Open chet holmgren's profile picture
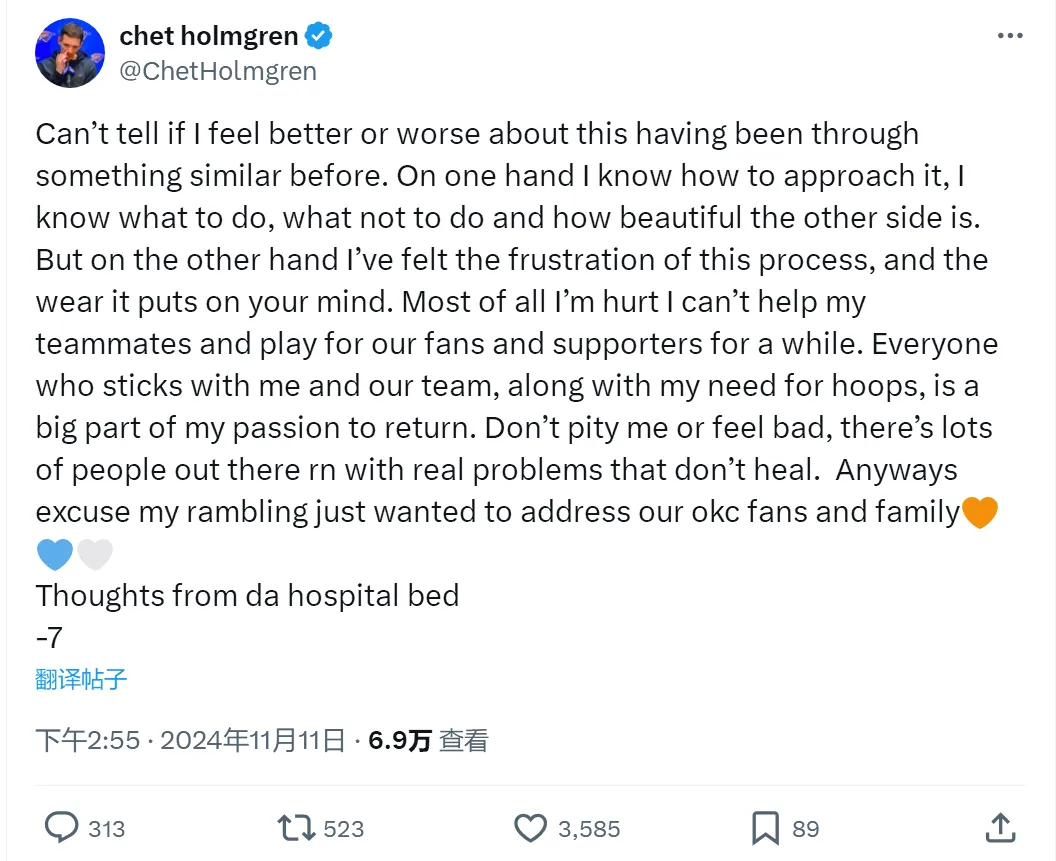The width and height of the screenshot is (1056, 861). coord(70,53)
